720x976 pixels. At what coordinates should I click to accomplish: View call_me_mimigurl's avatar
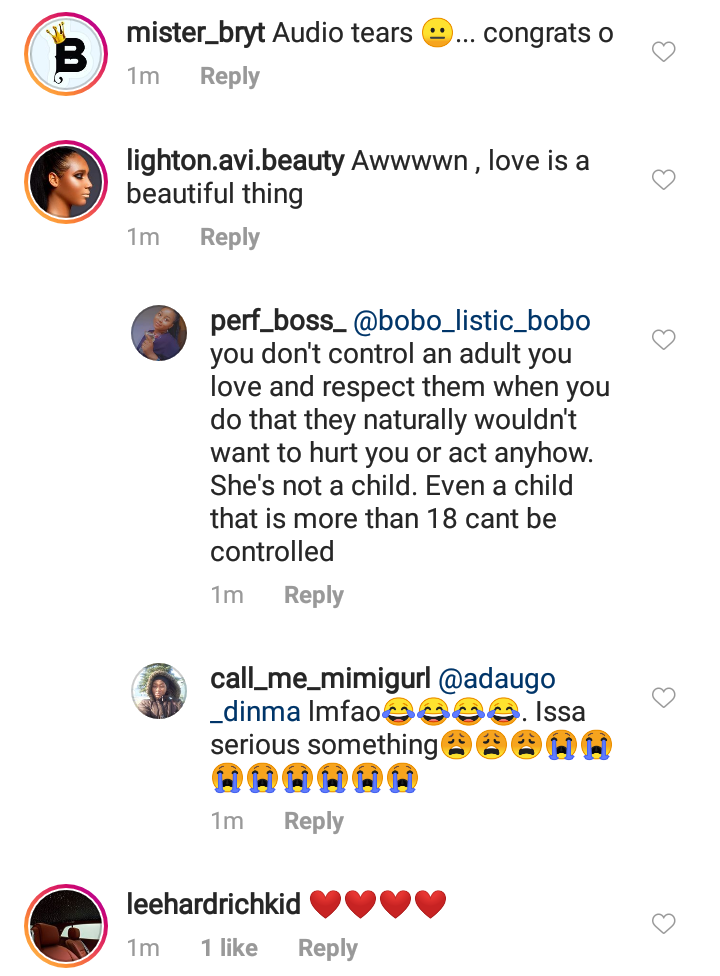click(x=159, y=690)
